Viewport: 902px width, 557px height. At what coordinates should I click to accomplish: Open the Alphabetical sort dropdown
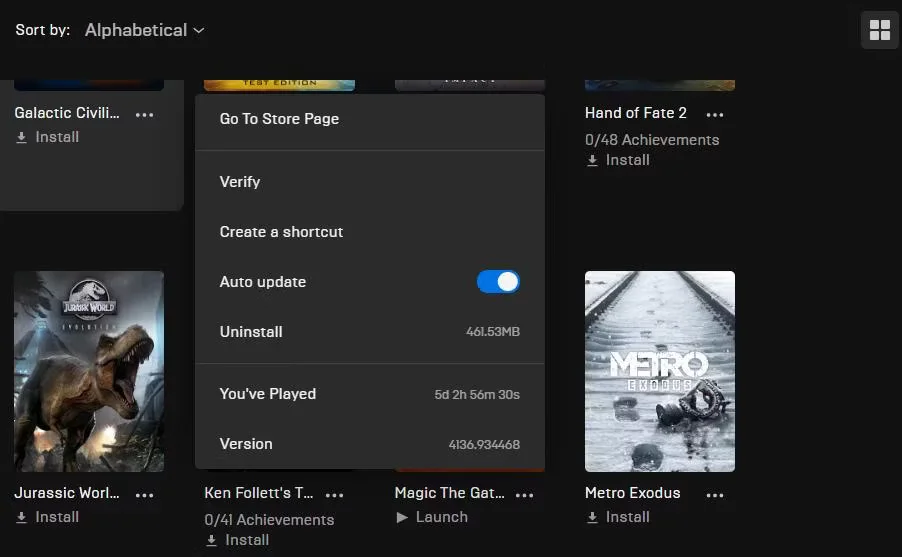coord(144,30)
